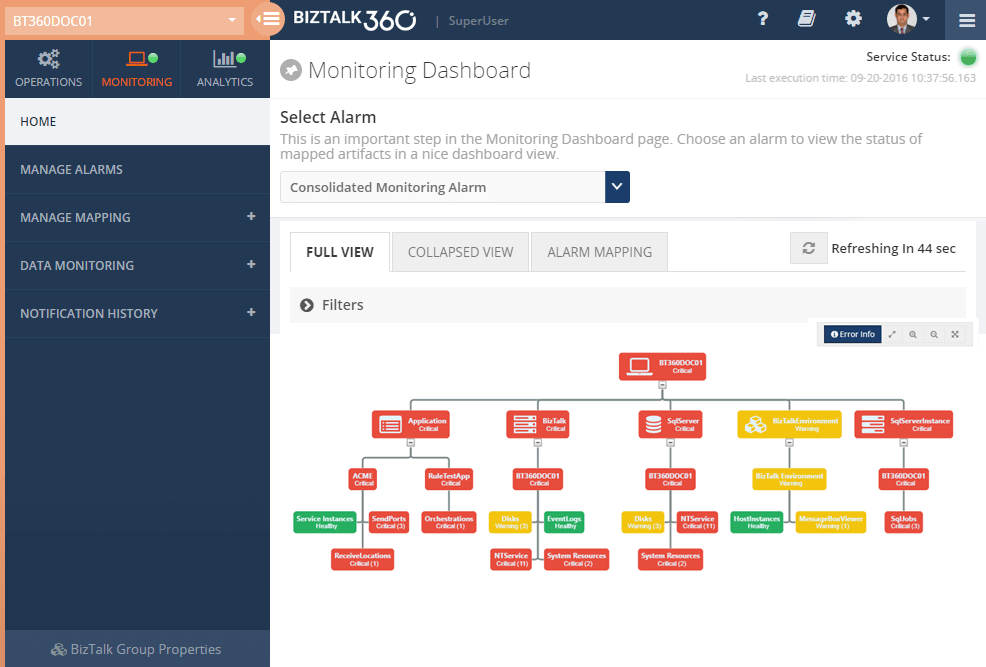The height and width of the screenshot is (667, 986).
Task: Click the diagonal expand arrow icon in graph toolbar
Action: tap(892, 334)
